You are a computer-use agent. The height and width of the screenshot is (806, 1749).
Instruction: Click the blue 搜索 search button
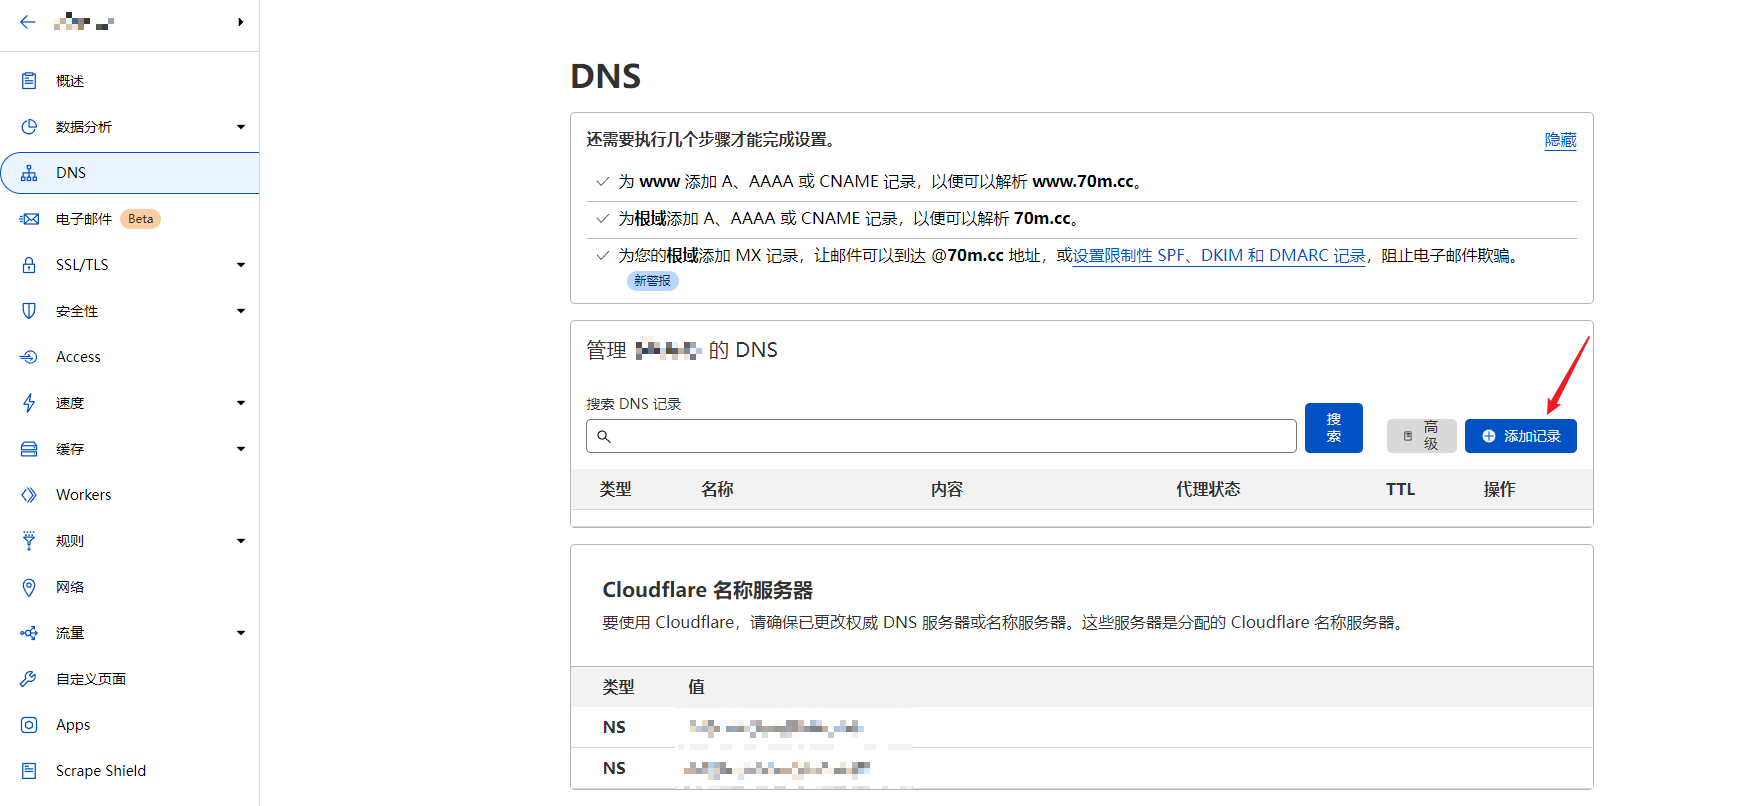(1333, 428)
